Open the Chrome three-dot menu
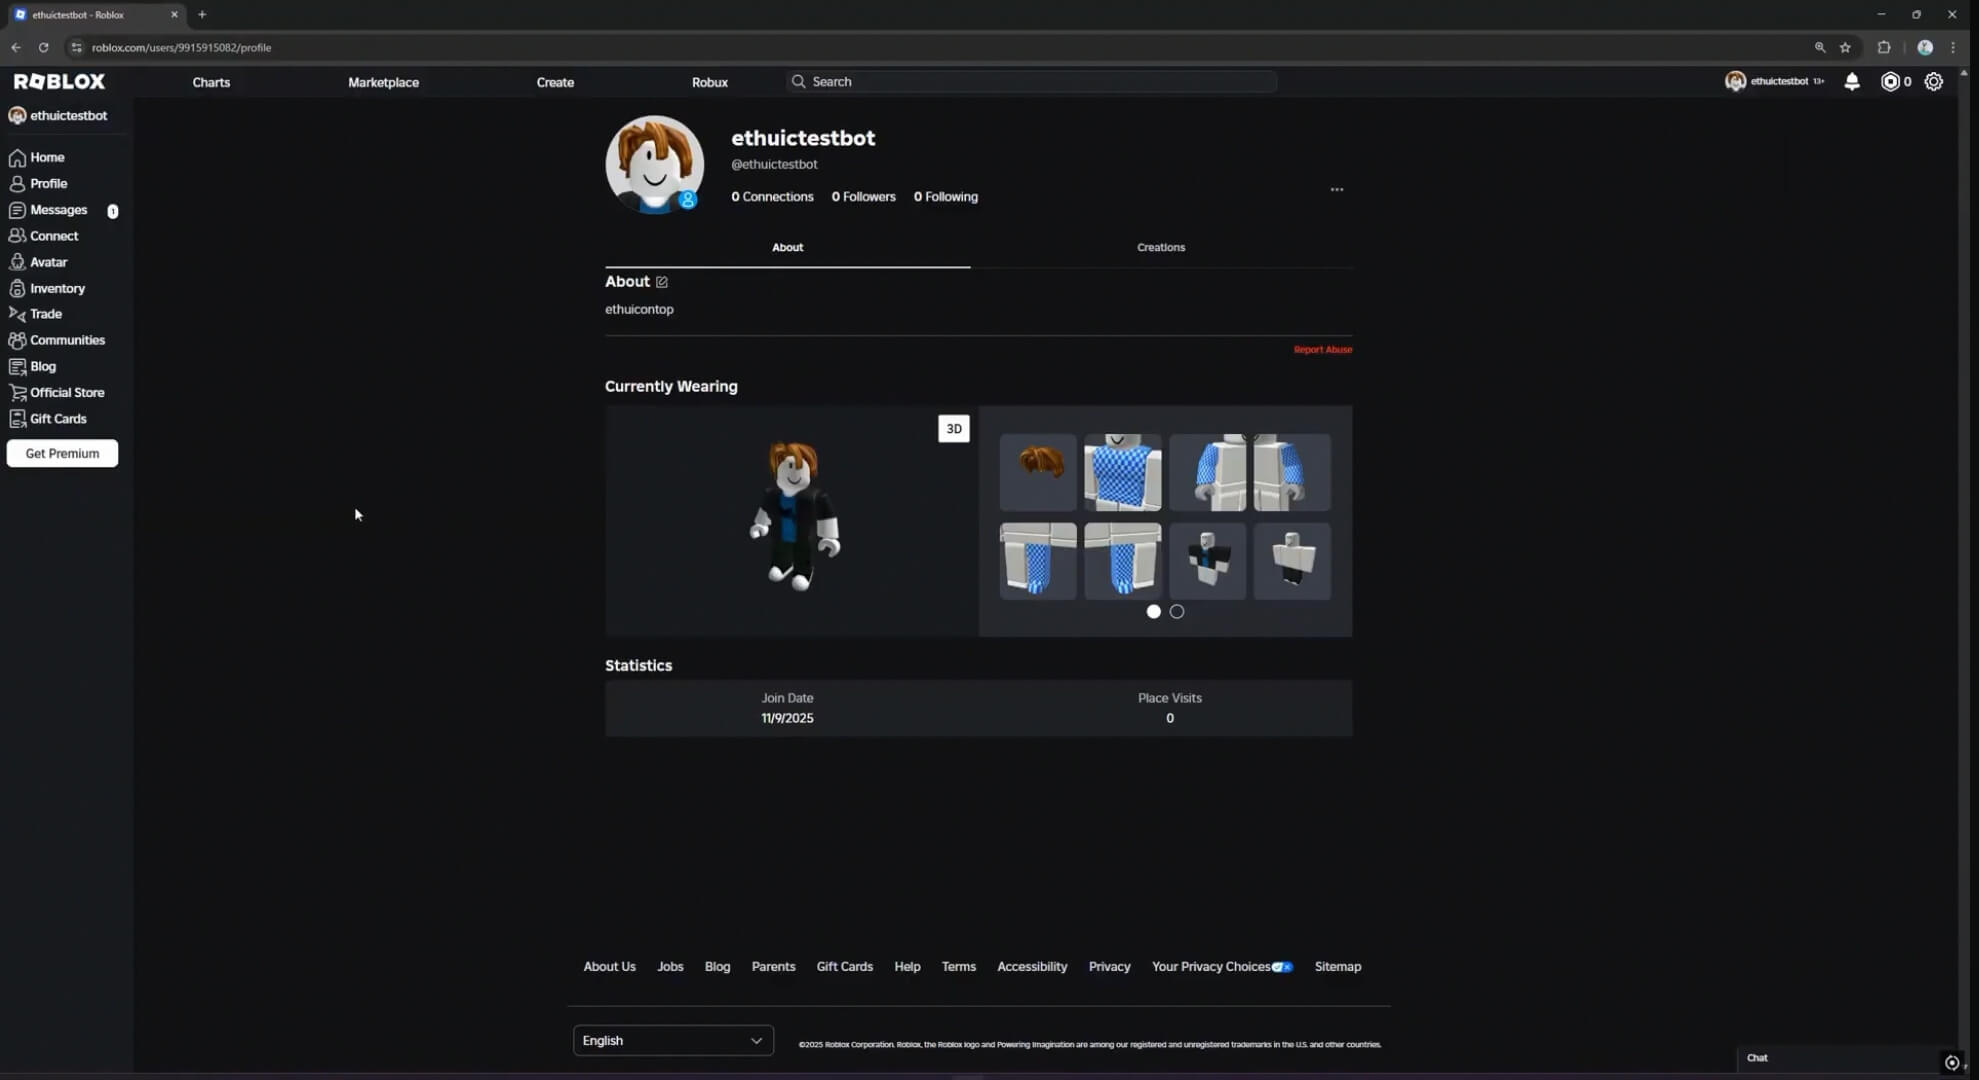The image size is (1979, 1080). pos(1953,47)
